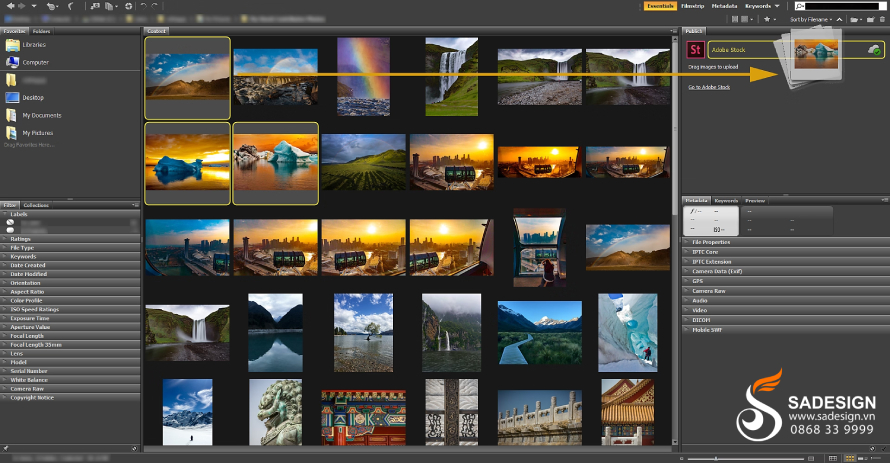Click the lock thumbnail grid icon
The height and width of the screenshot is (463, 890).
(x=833, y=458)
